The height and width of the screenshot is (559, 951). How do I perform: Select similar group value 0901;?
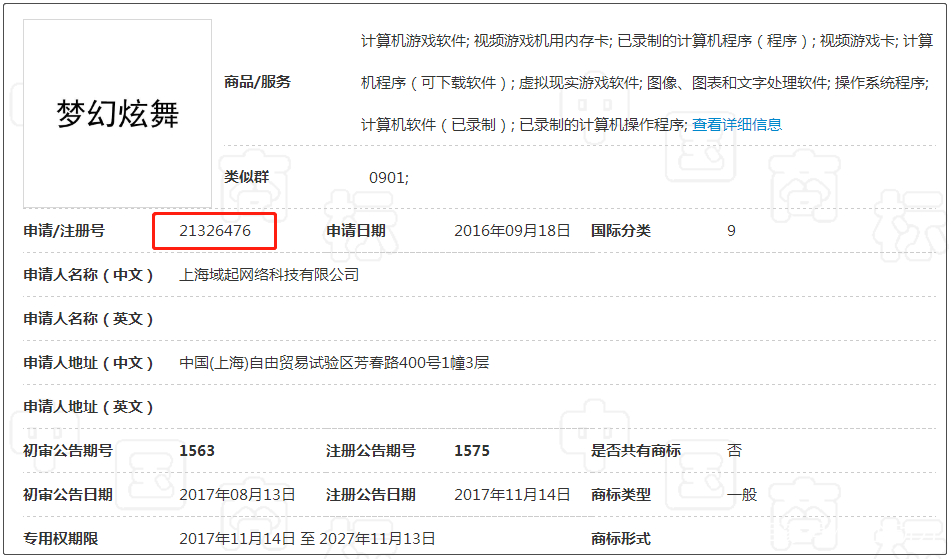click(389, 178)
